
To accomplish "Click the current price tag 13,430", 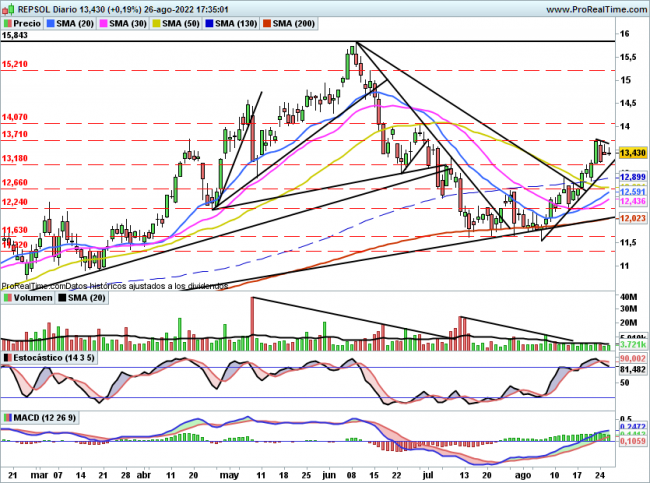I will (632, 152).
